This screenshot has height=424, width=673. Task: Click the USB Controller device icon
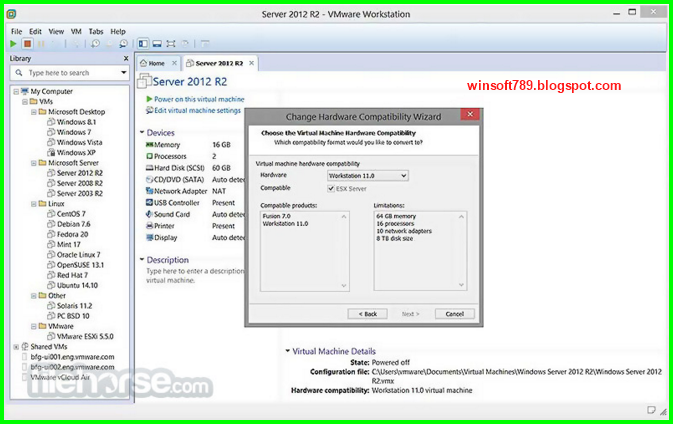149,203
